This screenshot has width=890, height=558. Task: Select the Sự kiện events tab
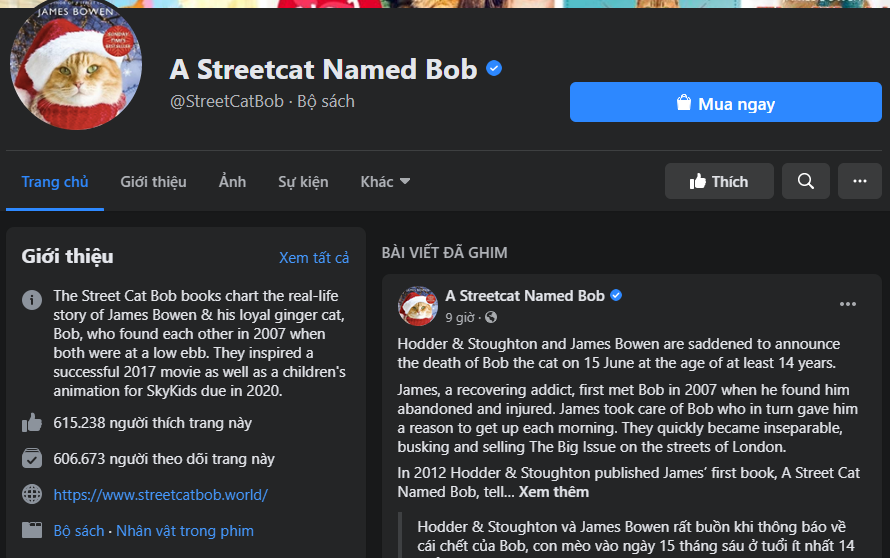point(303,182)
